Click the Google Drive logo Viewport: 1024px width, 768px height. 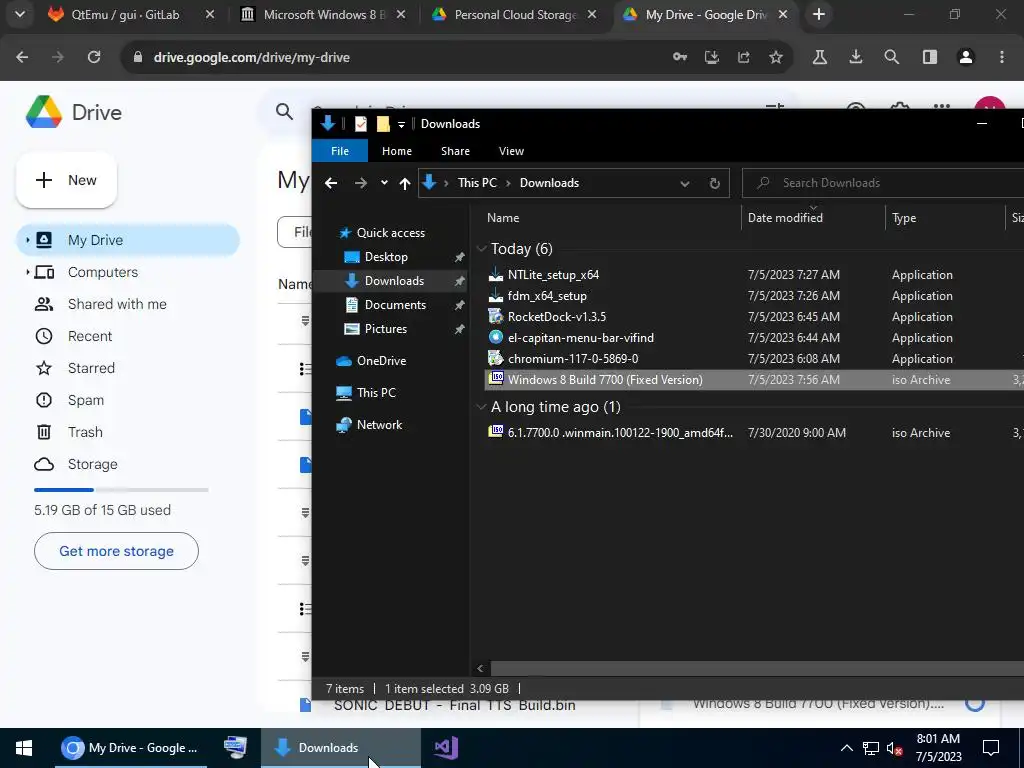pos(74,112)
